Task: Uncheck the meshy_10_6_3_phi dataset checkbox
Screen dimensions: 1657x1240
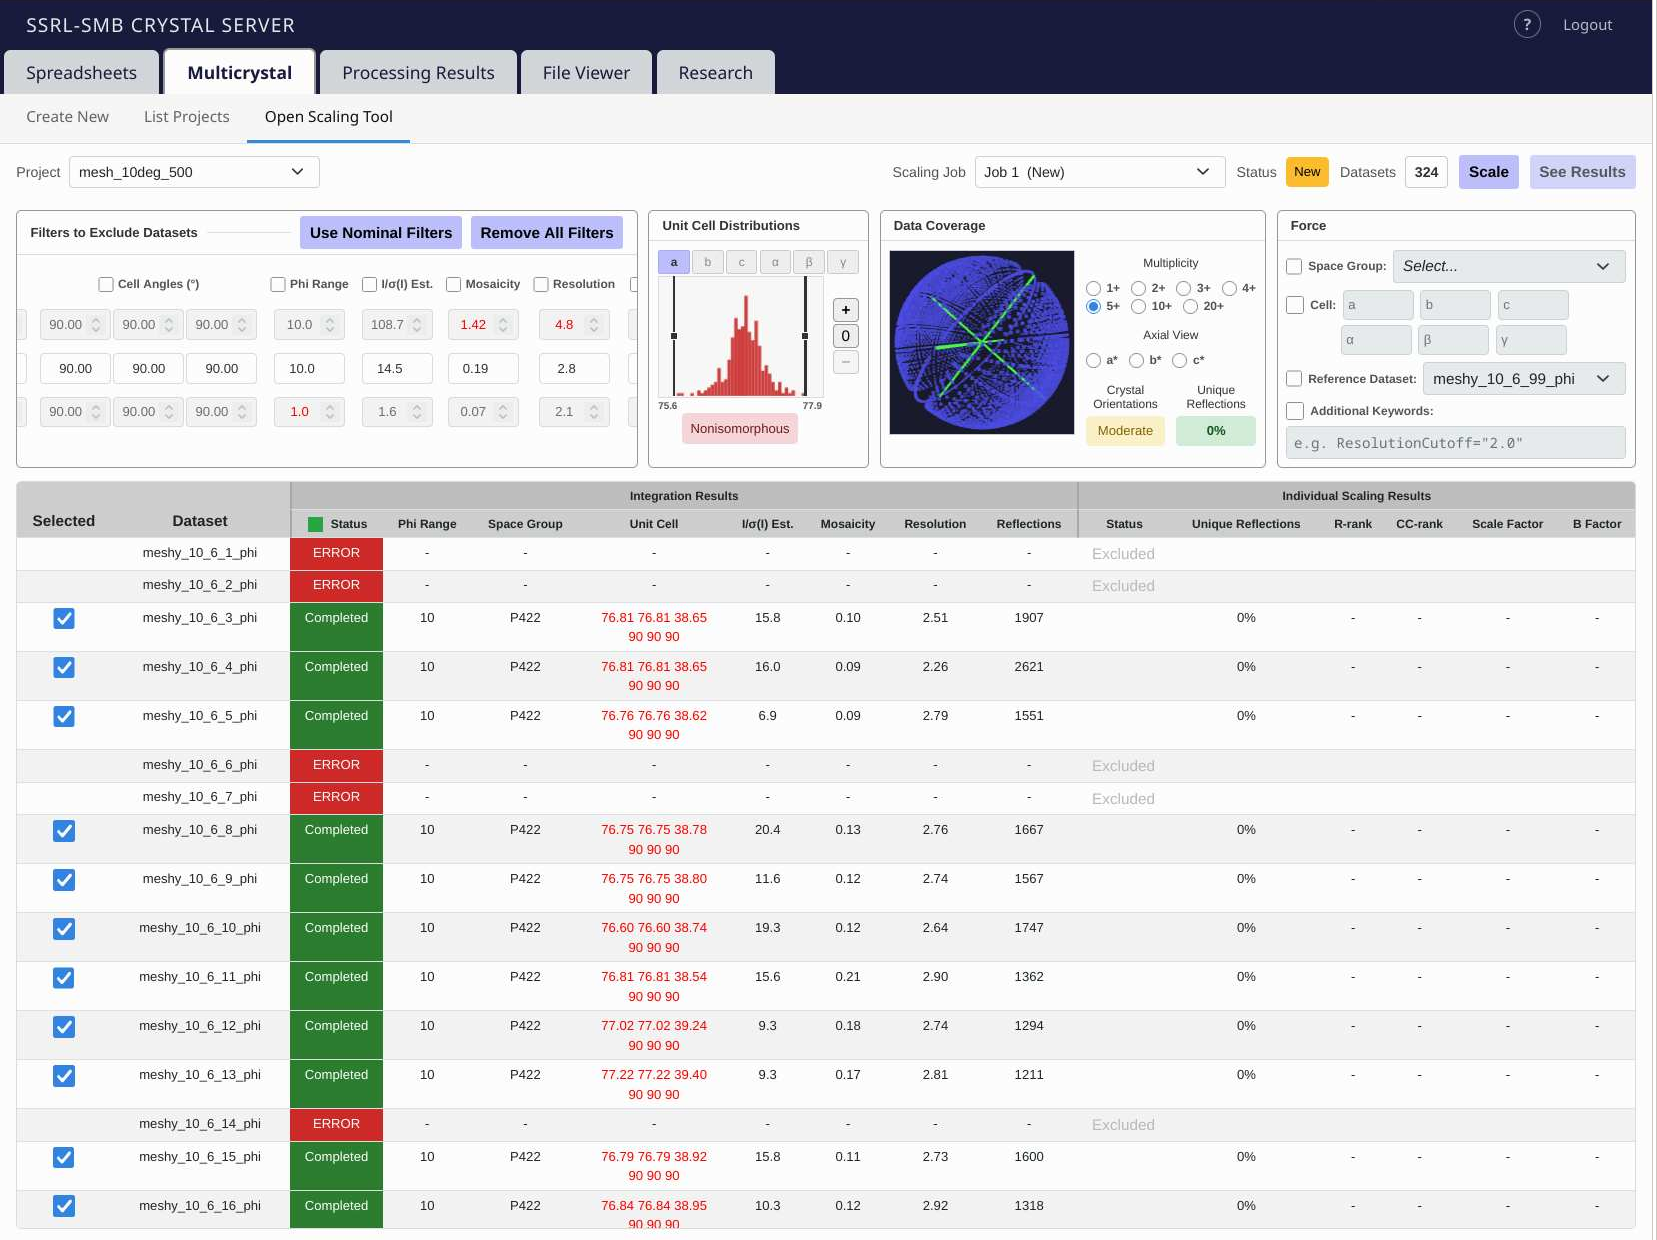Action: pyautogui.click(x=64, y=618)
